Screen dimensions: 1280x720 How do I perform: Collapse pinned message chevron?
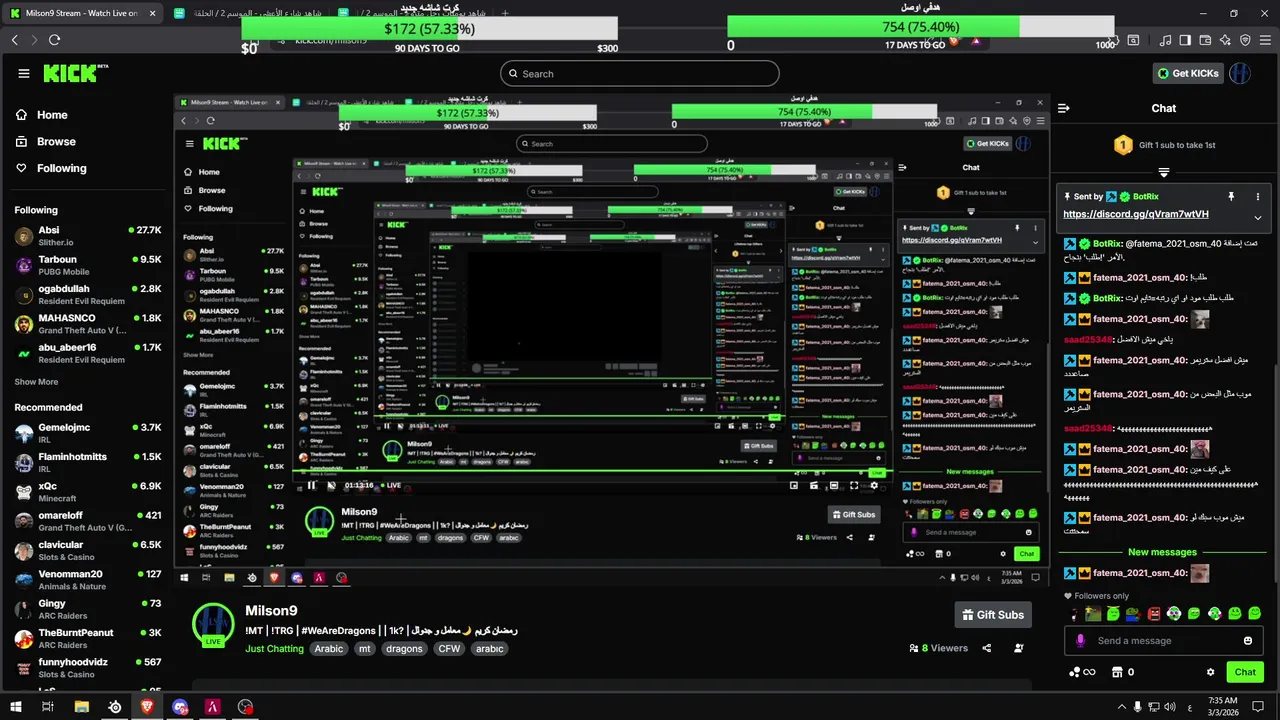(1258, 218)
